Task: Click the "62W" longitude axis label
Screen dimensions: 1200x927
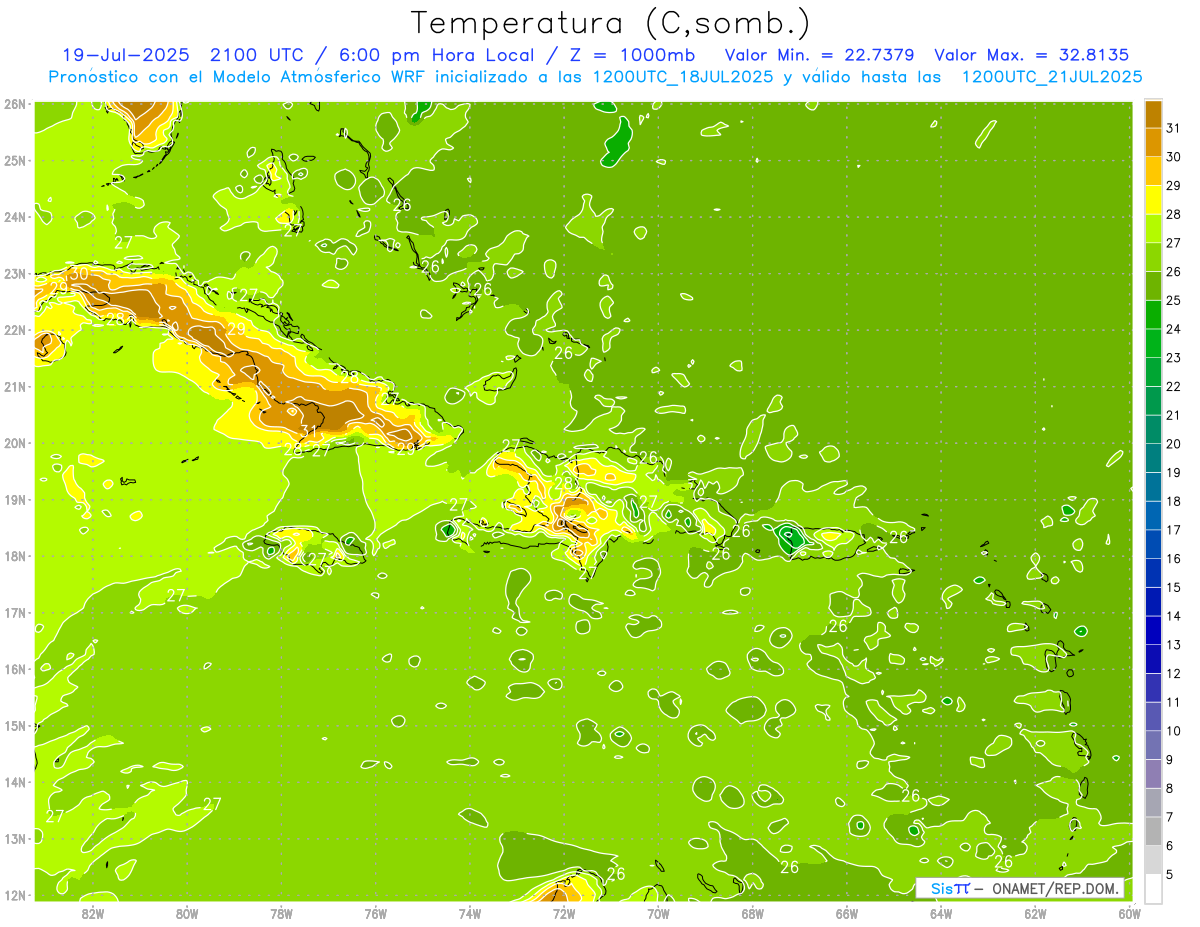Action: 1035,913
